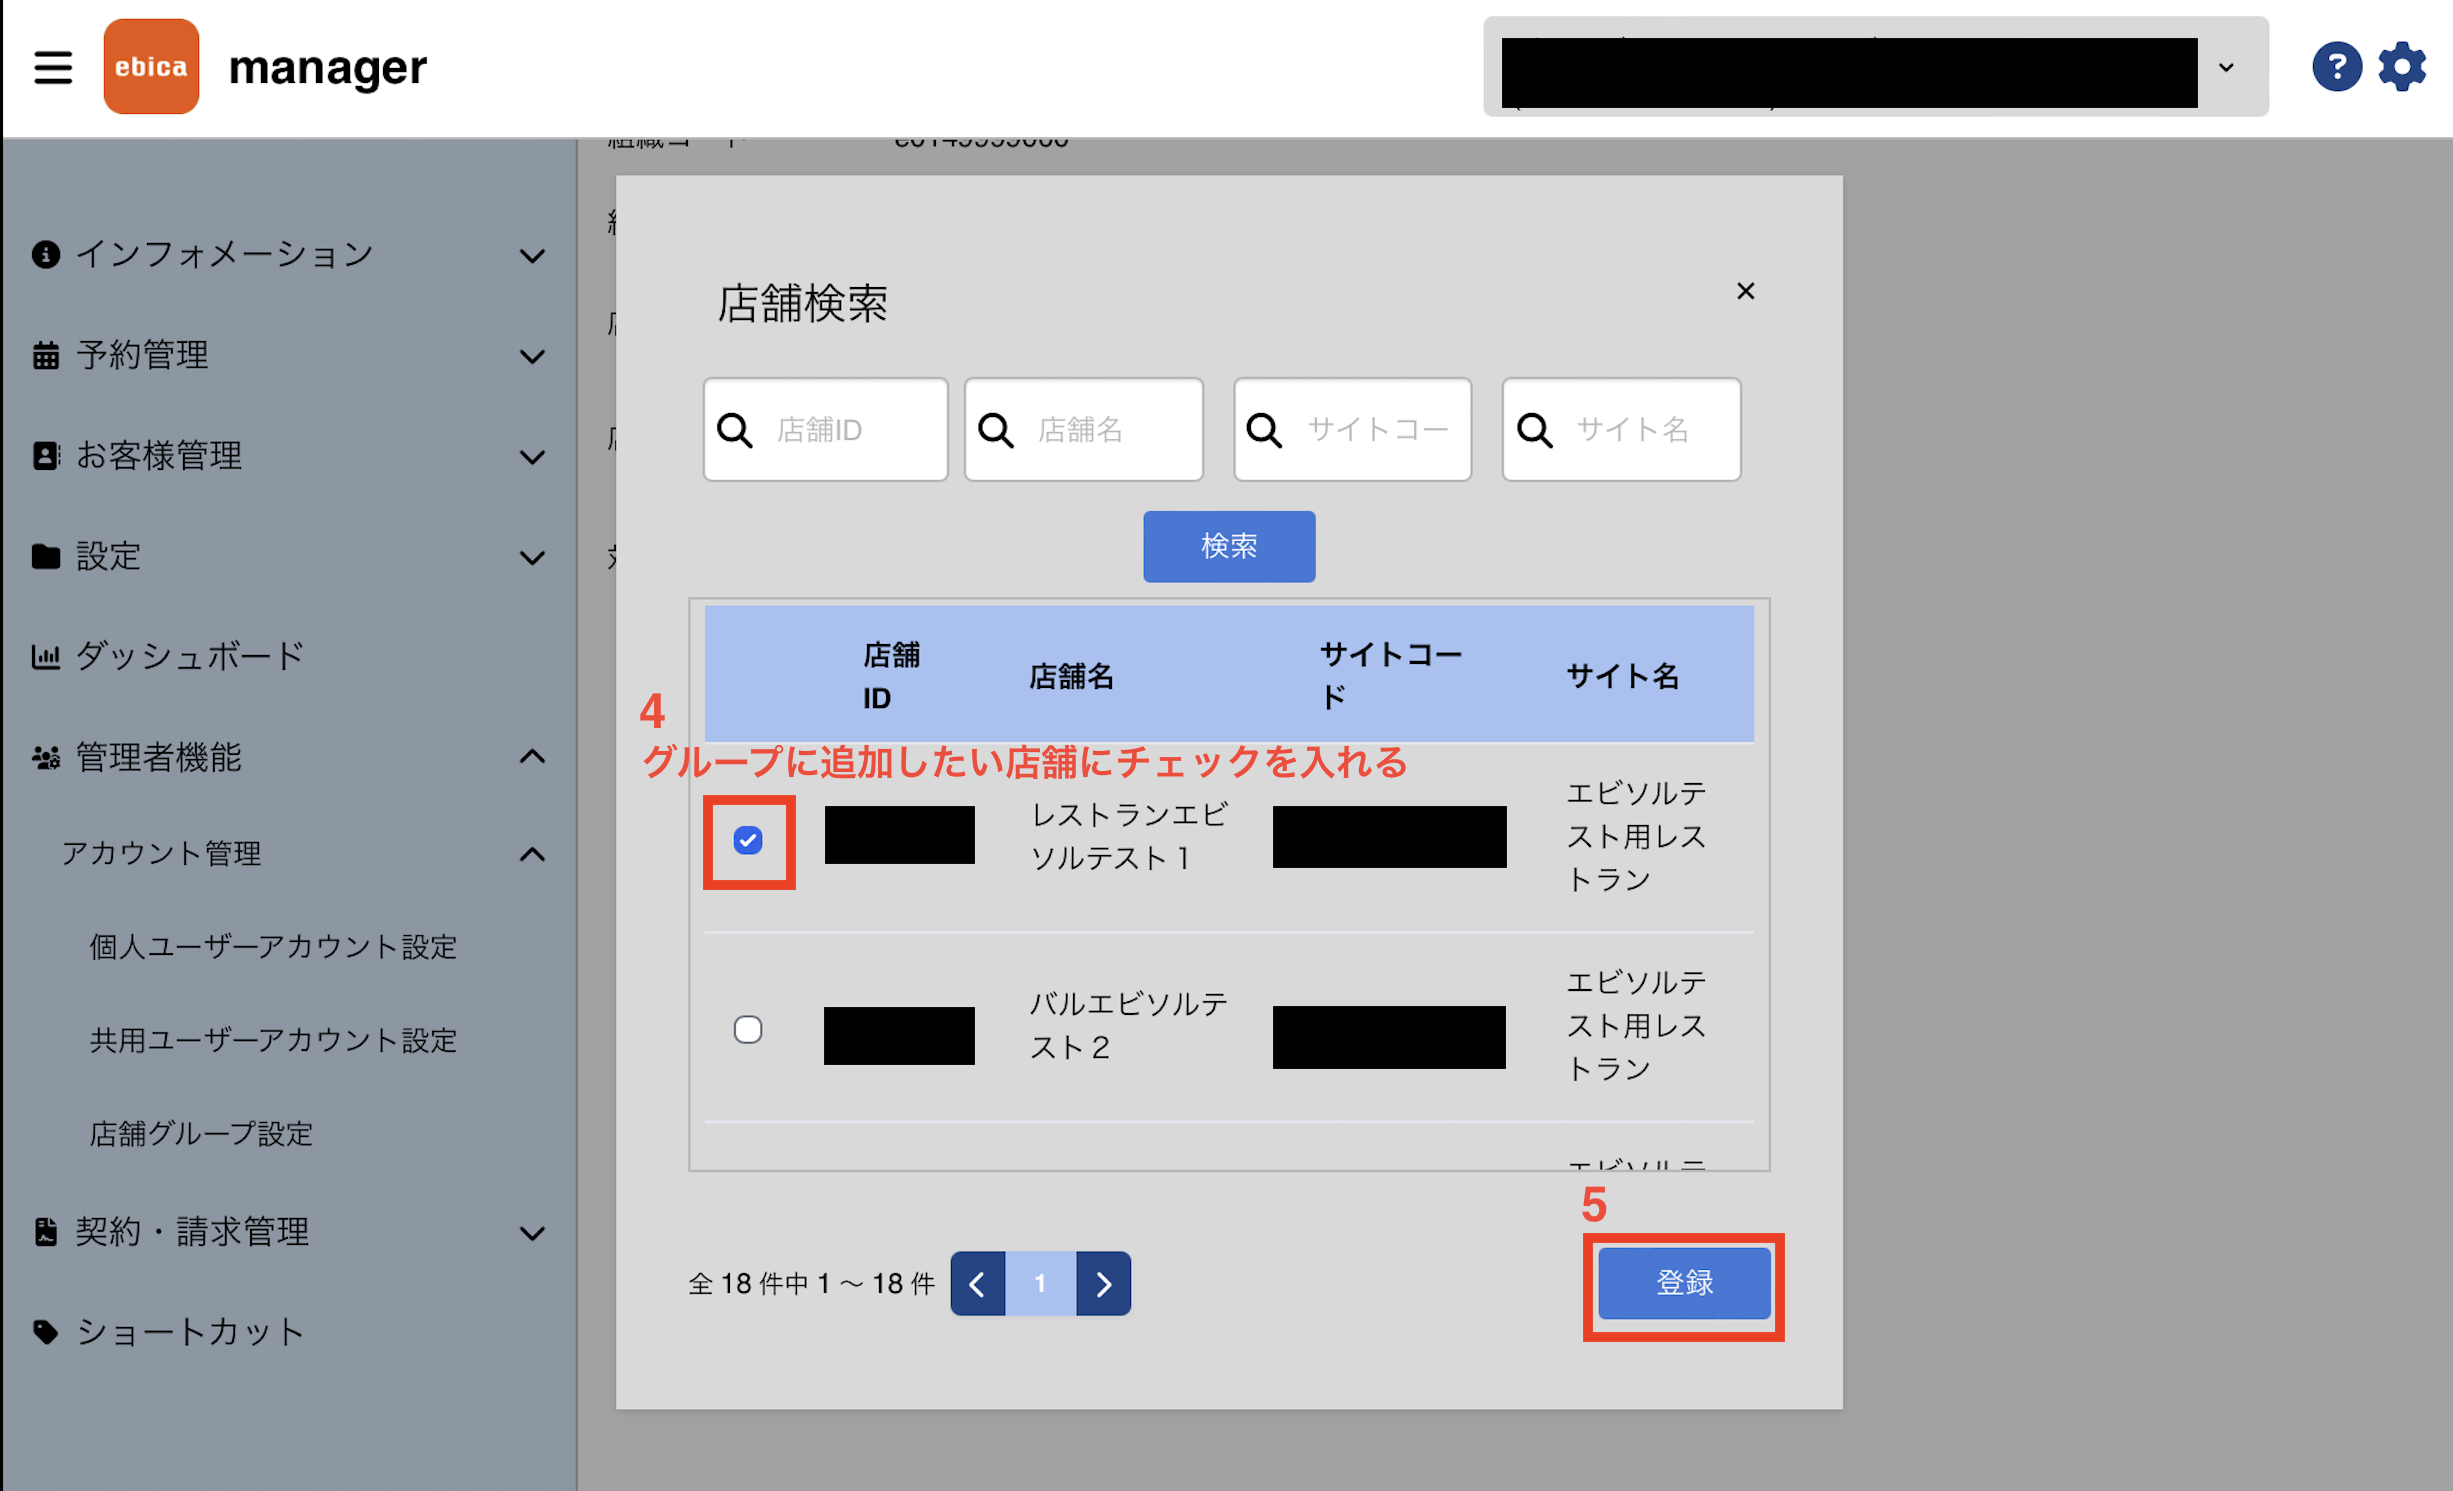Click the ショートカット tag icon

[x=45, y=1332]
